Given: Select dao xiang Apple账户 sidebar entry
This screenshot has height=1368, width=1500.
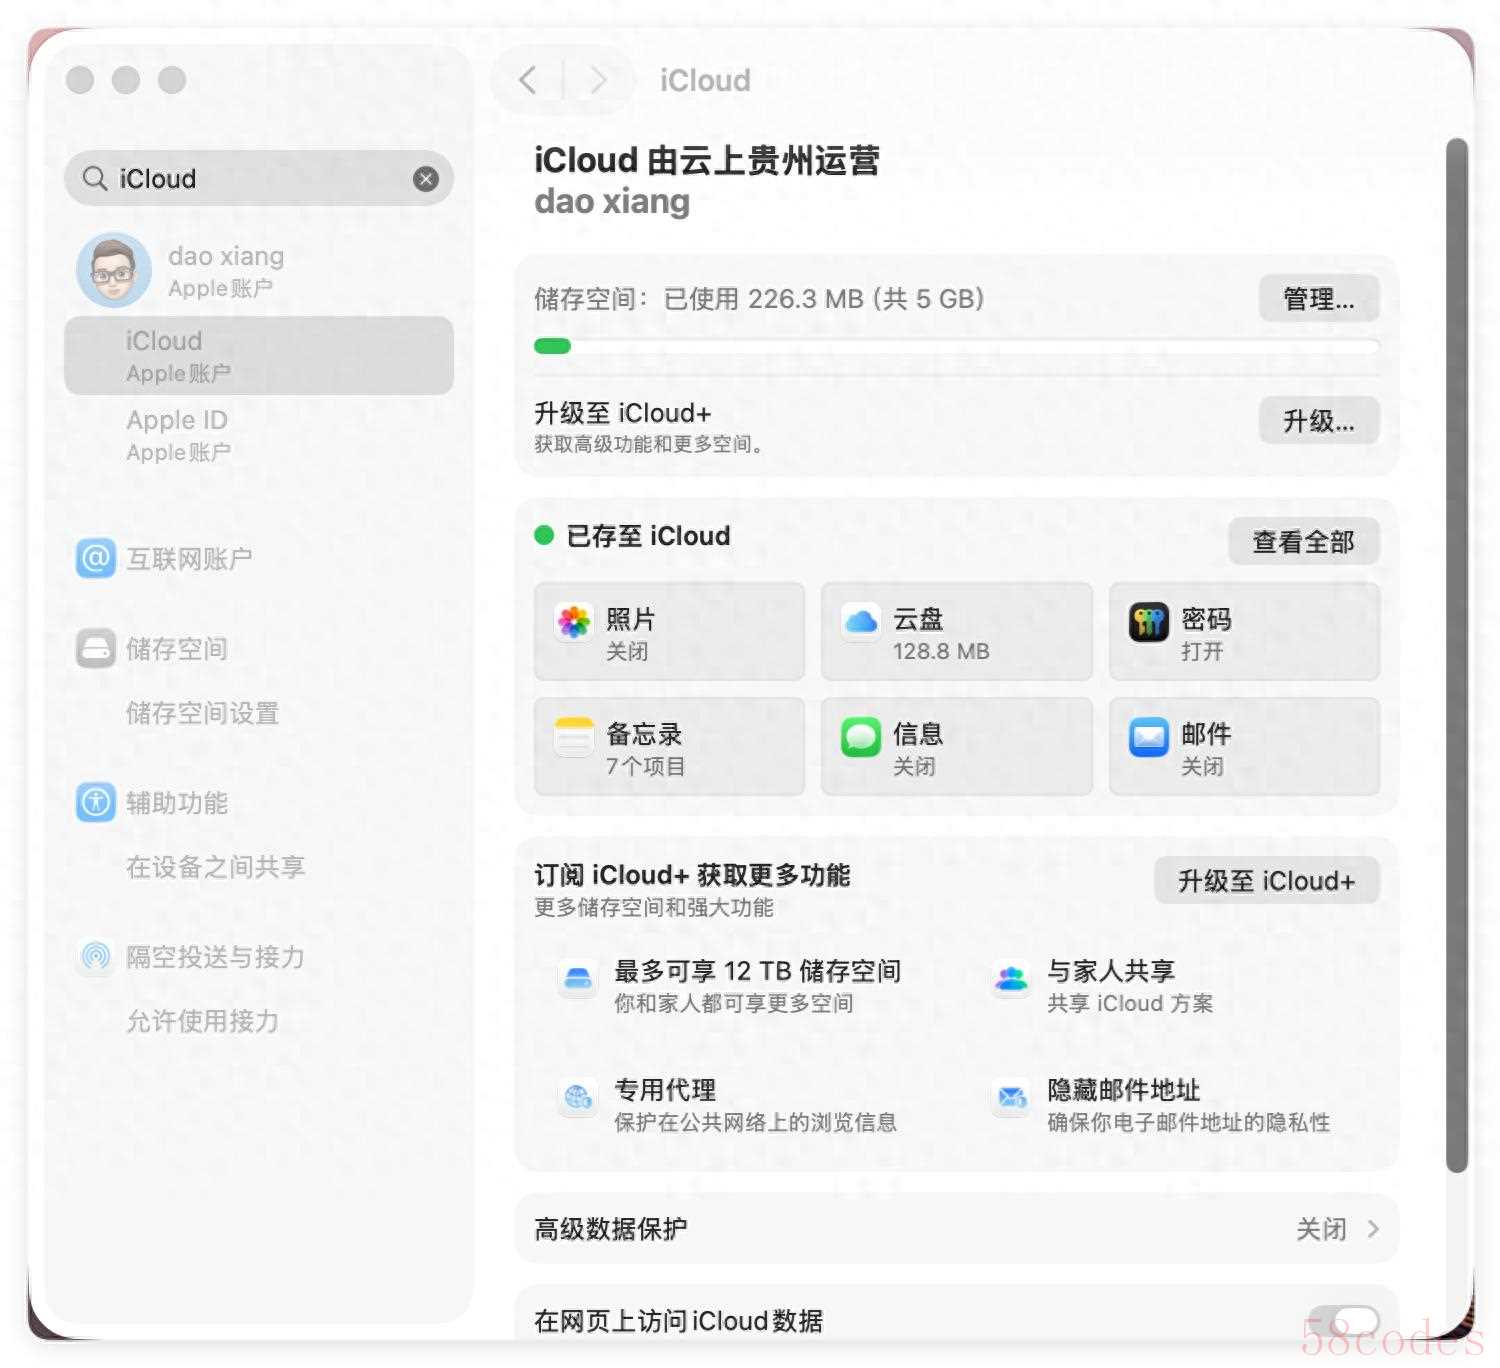Looking at the screenshot, I should pyautogui.click(x=259, y=270).
